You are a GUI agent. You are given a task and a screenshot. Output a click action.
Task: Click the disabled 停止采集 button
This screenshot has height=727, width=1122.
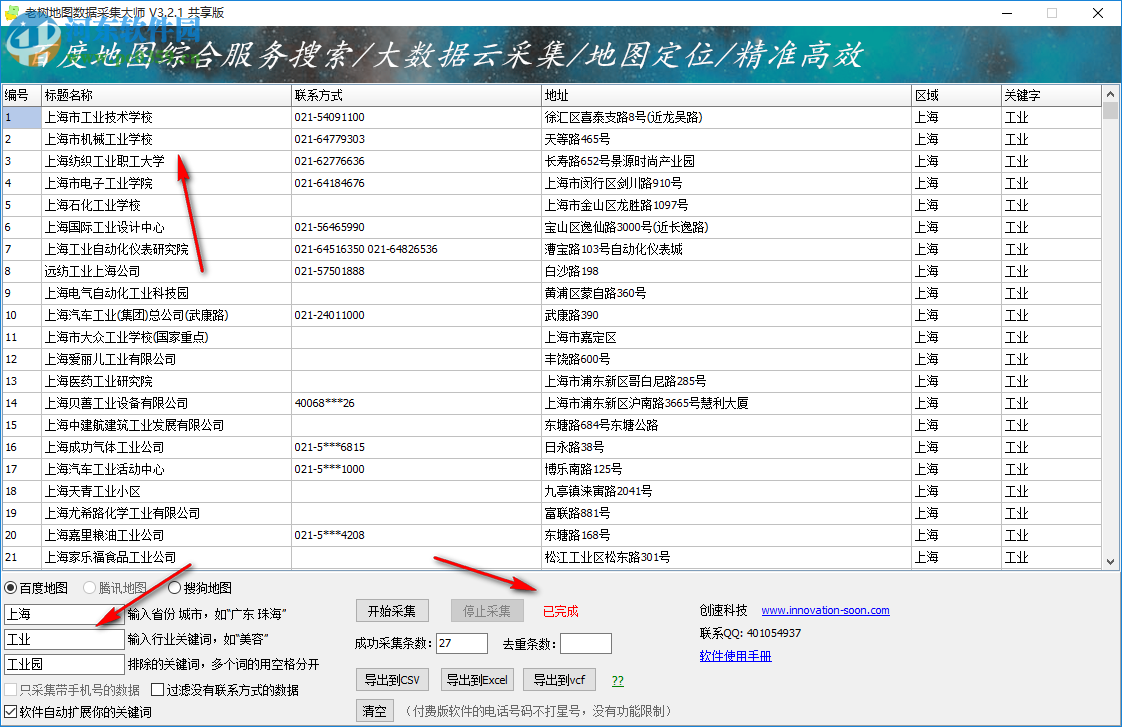click(486, 610)
